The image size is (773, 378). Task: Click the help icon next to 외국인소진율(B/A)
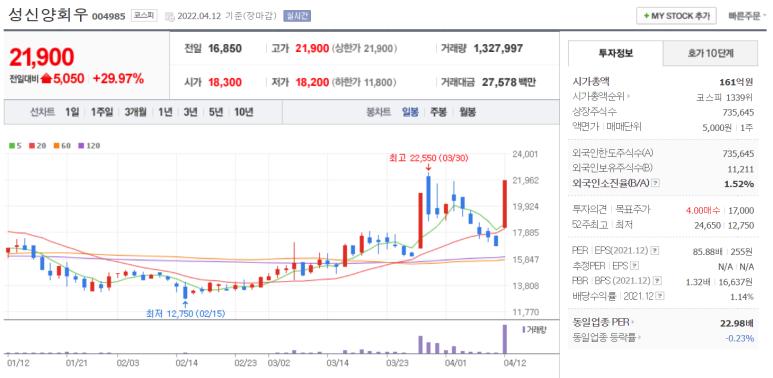click(655, 183)
